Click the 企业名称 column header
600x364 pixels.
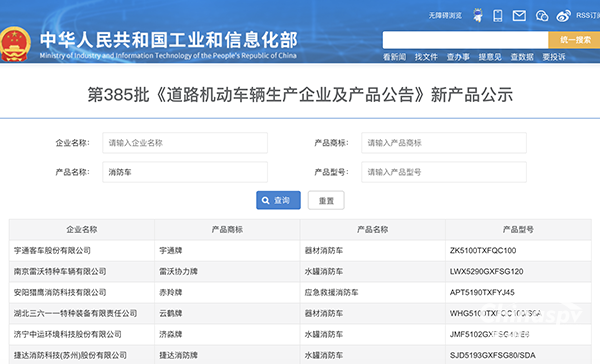click(82, 229)
